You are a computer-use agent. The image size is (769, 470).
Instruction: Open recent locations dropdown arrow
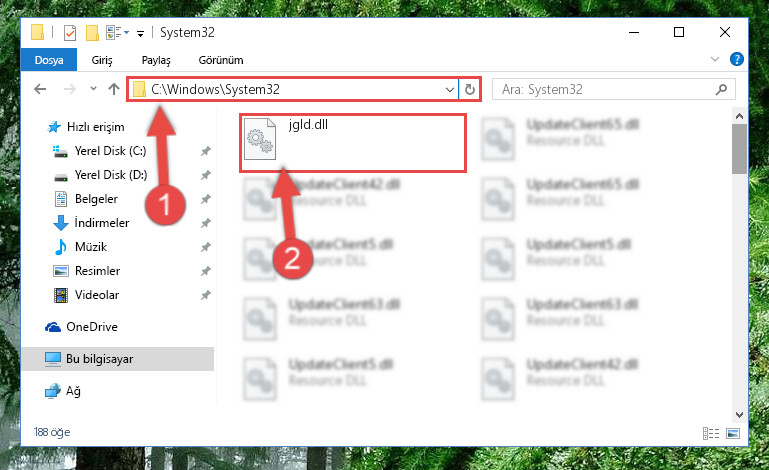[93, 89]
